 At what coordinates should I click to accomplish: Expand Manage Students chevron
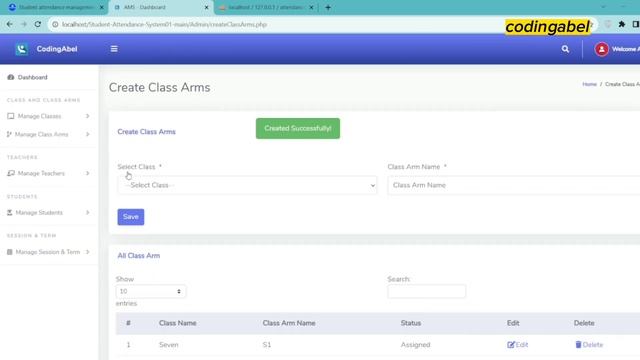point(87,213)
